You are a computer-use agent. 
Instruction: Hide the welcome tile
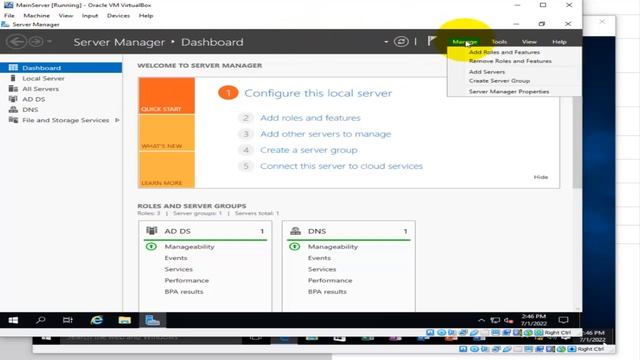click(540, 177)
